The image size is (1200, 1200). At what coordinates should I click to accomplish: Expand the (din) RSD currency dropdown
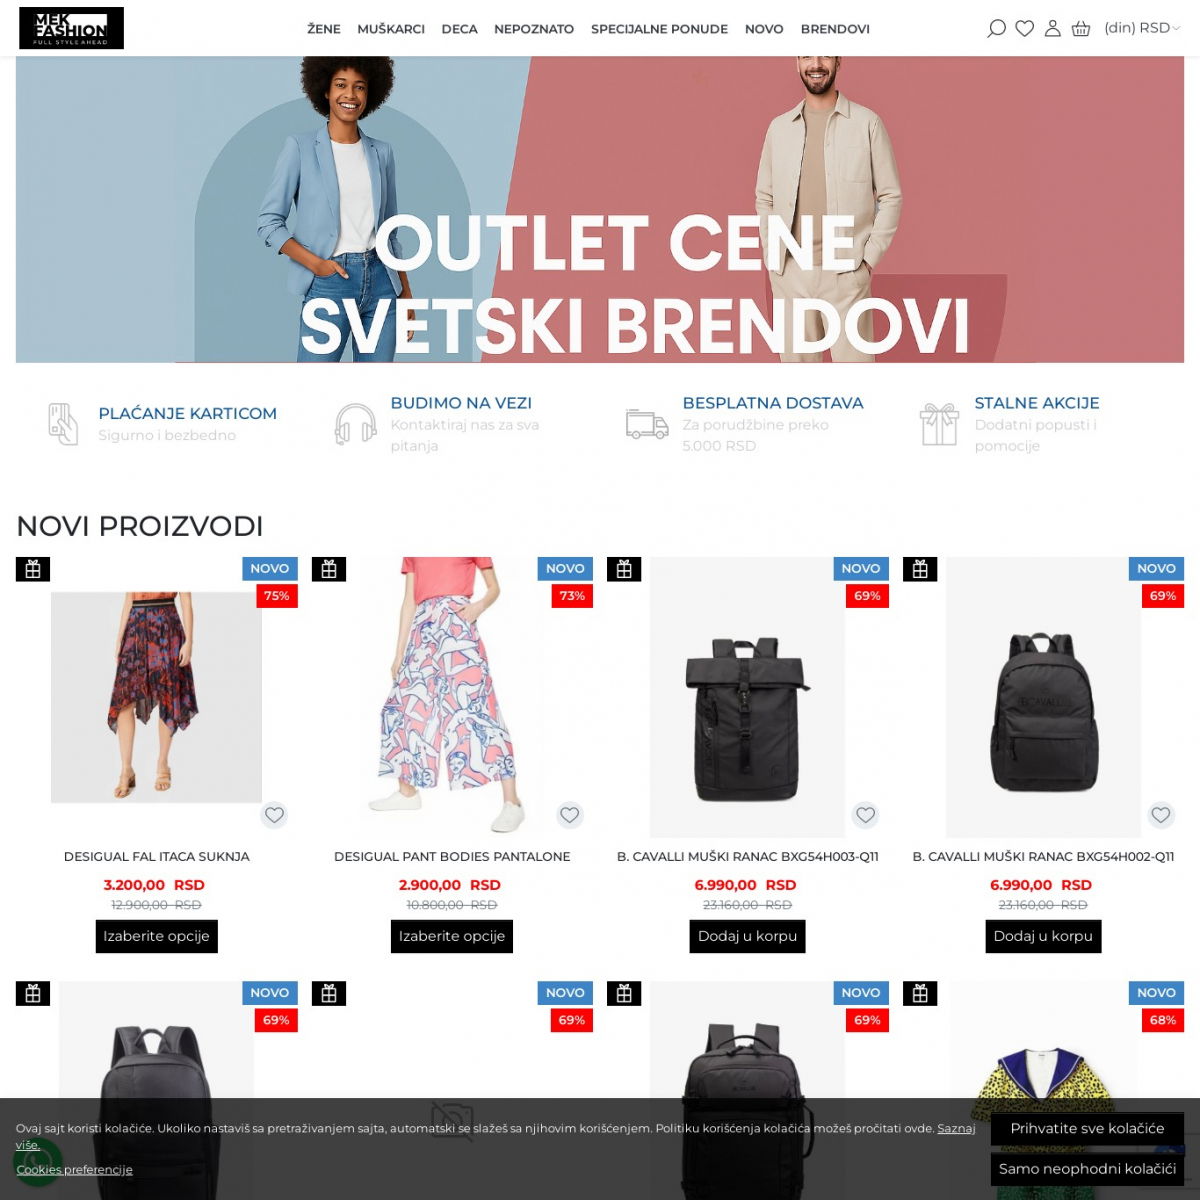[1142, 28]
